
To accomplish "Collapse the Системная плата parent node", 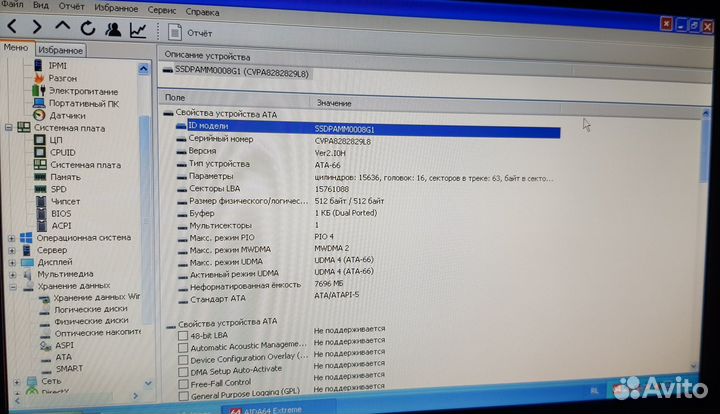I will pyautogui.click(x=8, y=127).
